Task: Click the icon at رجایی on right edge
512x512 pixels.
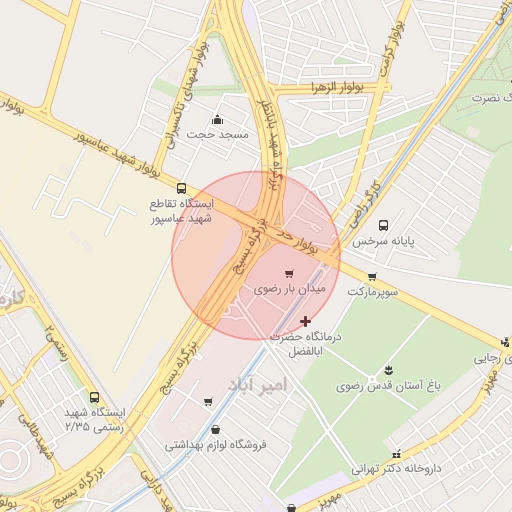Action: click(x=506, y=342)
